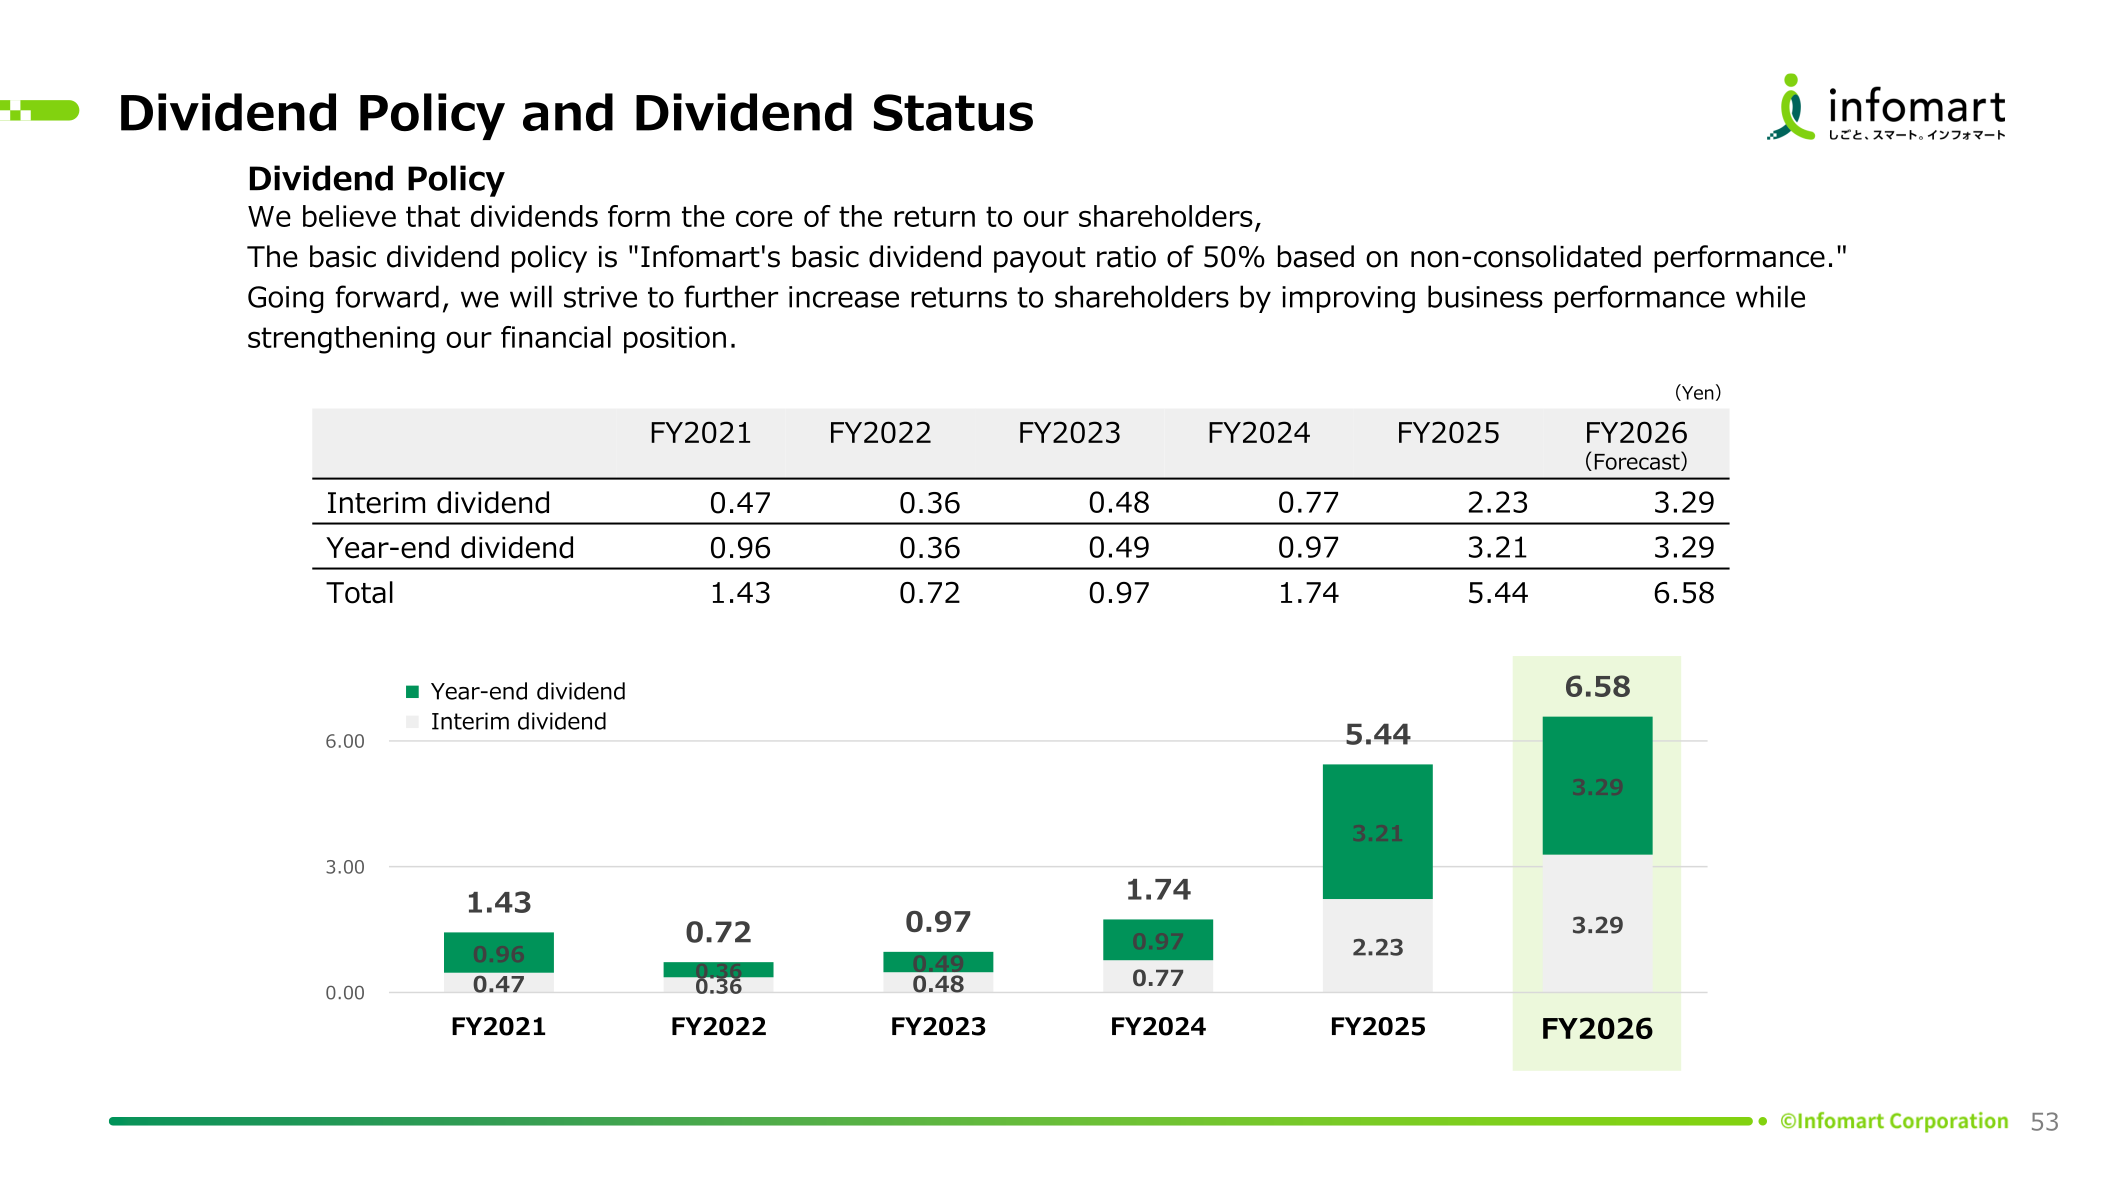2116x1190 pixels.
Task: Click the FY2026 total value 6.58 in the table
Action: pos(1683,593)
